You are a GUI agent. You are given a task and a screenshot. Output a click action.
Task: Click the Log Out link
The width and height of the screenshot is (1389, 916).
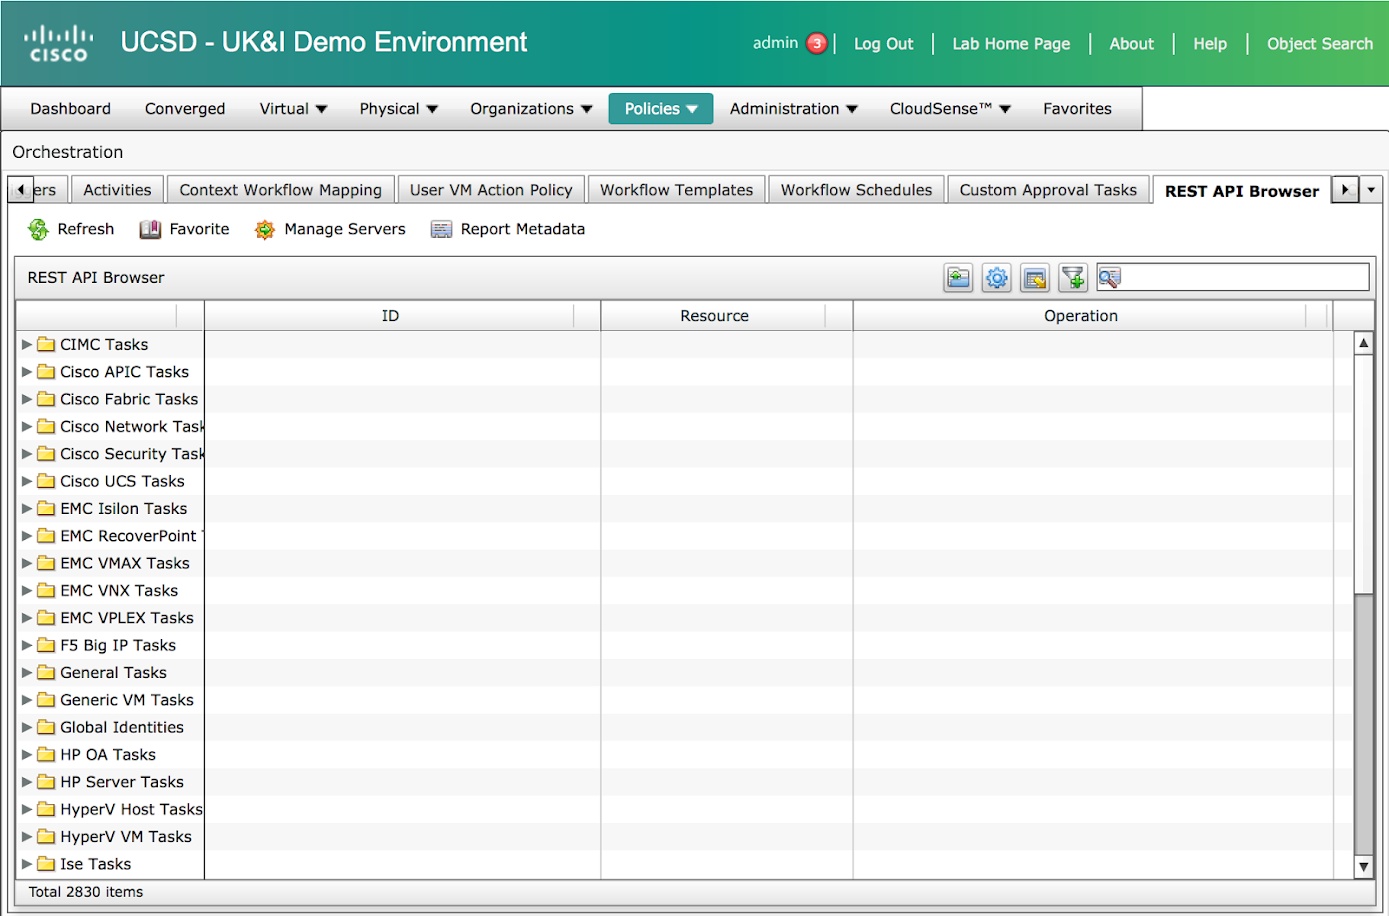tap(883, 44)
